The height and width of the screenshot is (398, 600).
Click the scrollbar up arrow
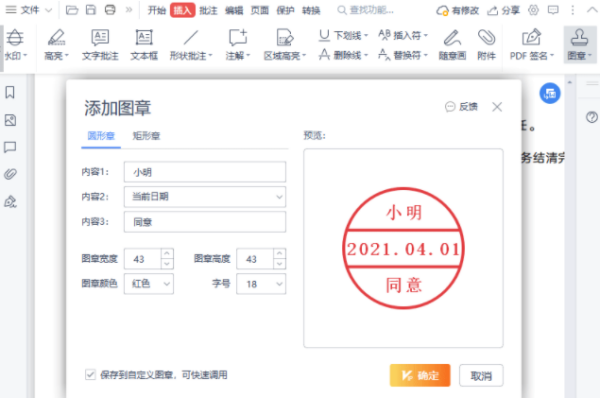coord(570,82)
